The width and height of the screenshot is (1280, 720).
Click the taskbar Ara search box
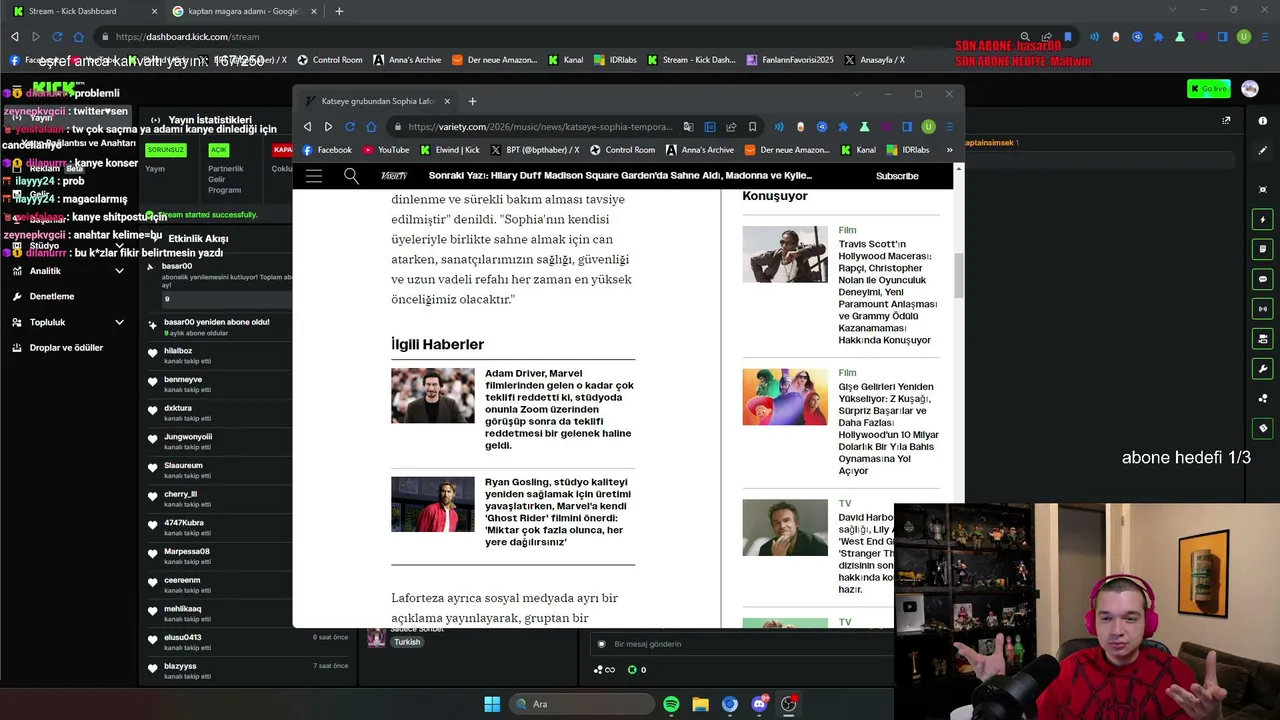pyautogui.click(x=580, y=704)
